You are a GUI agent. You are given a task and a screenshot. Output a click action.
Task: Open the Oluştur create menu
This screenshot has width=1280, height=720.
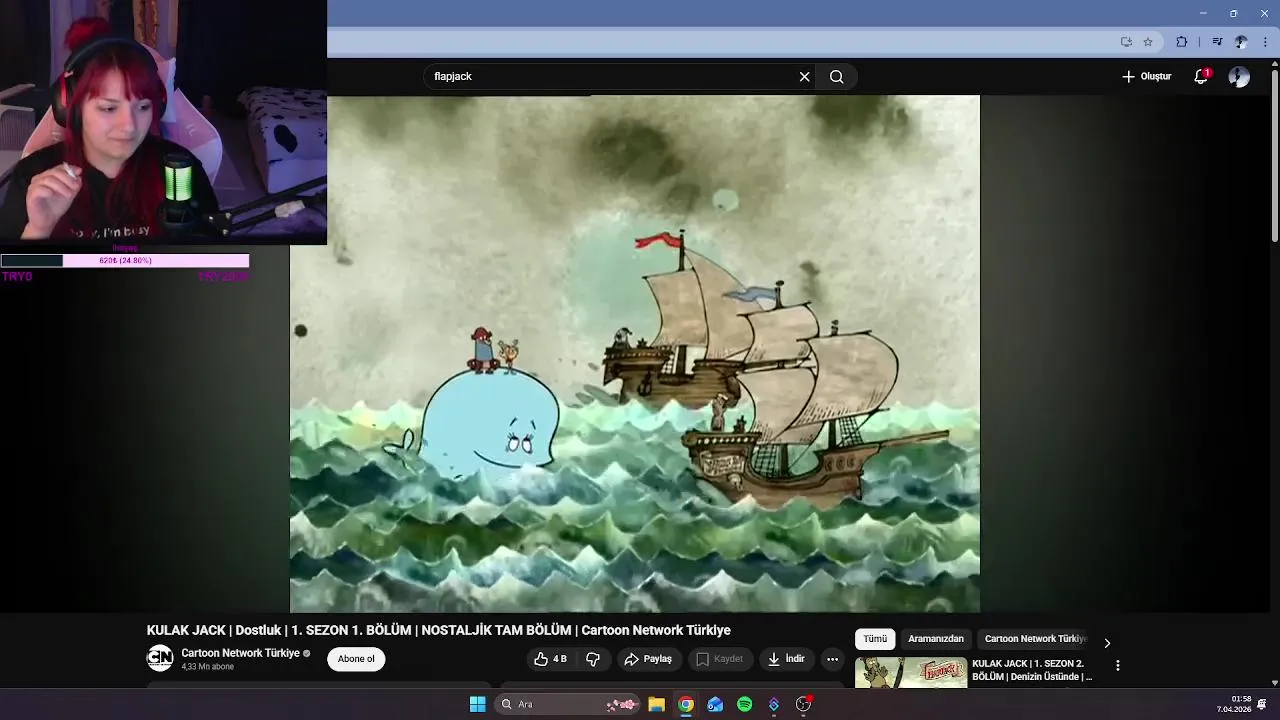pos(1146,77)
